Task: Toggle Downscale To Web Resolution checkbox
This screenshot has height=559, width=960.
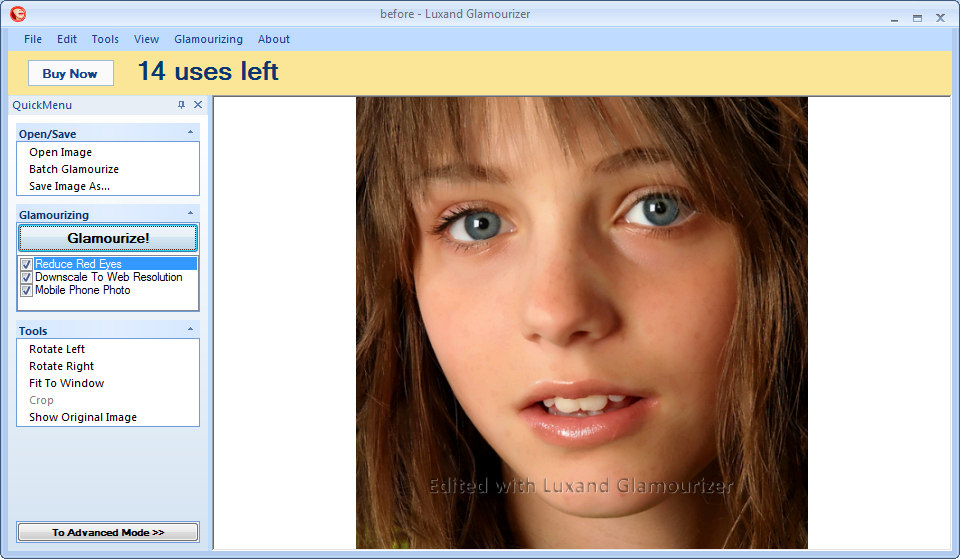Action: [27, 277]
